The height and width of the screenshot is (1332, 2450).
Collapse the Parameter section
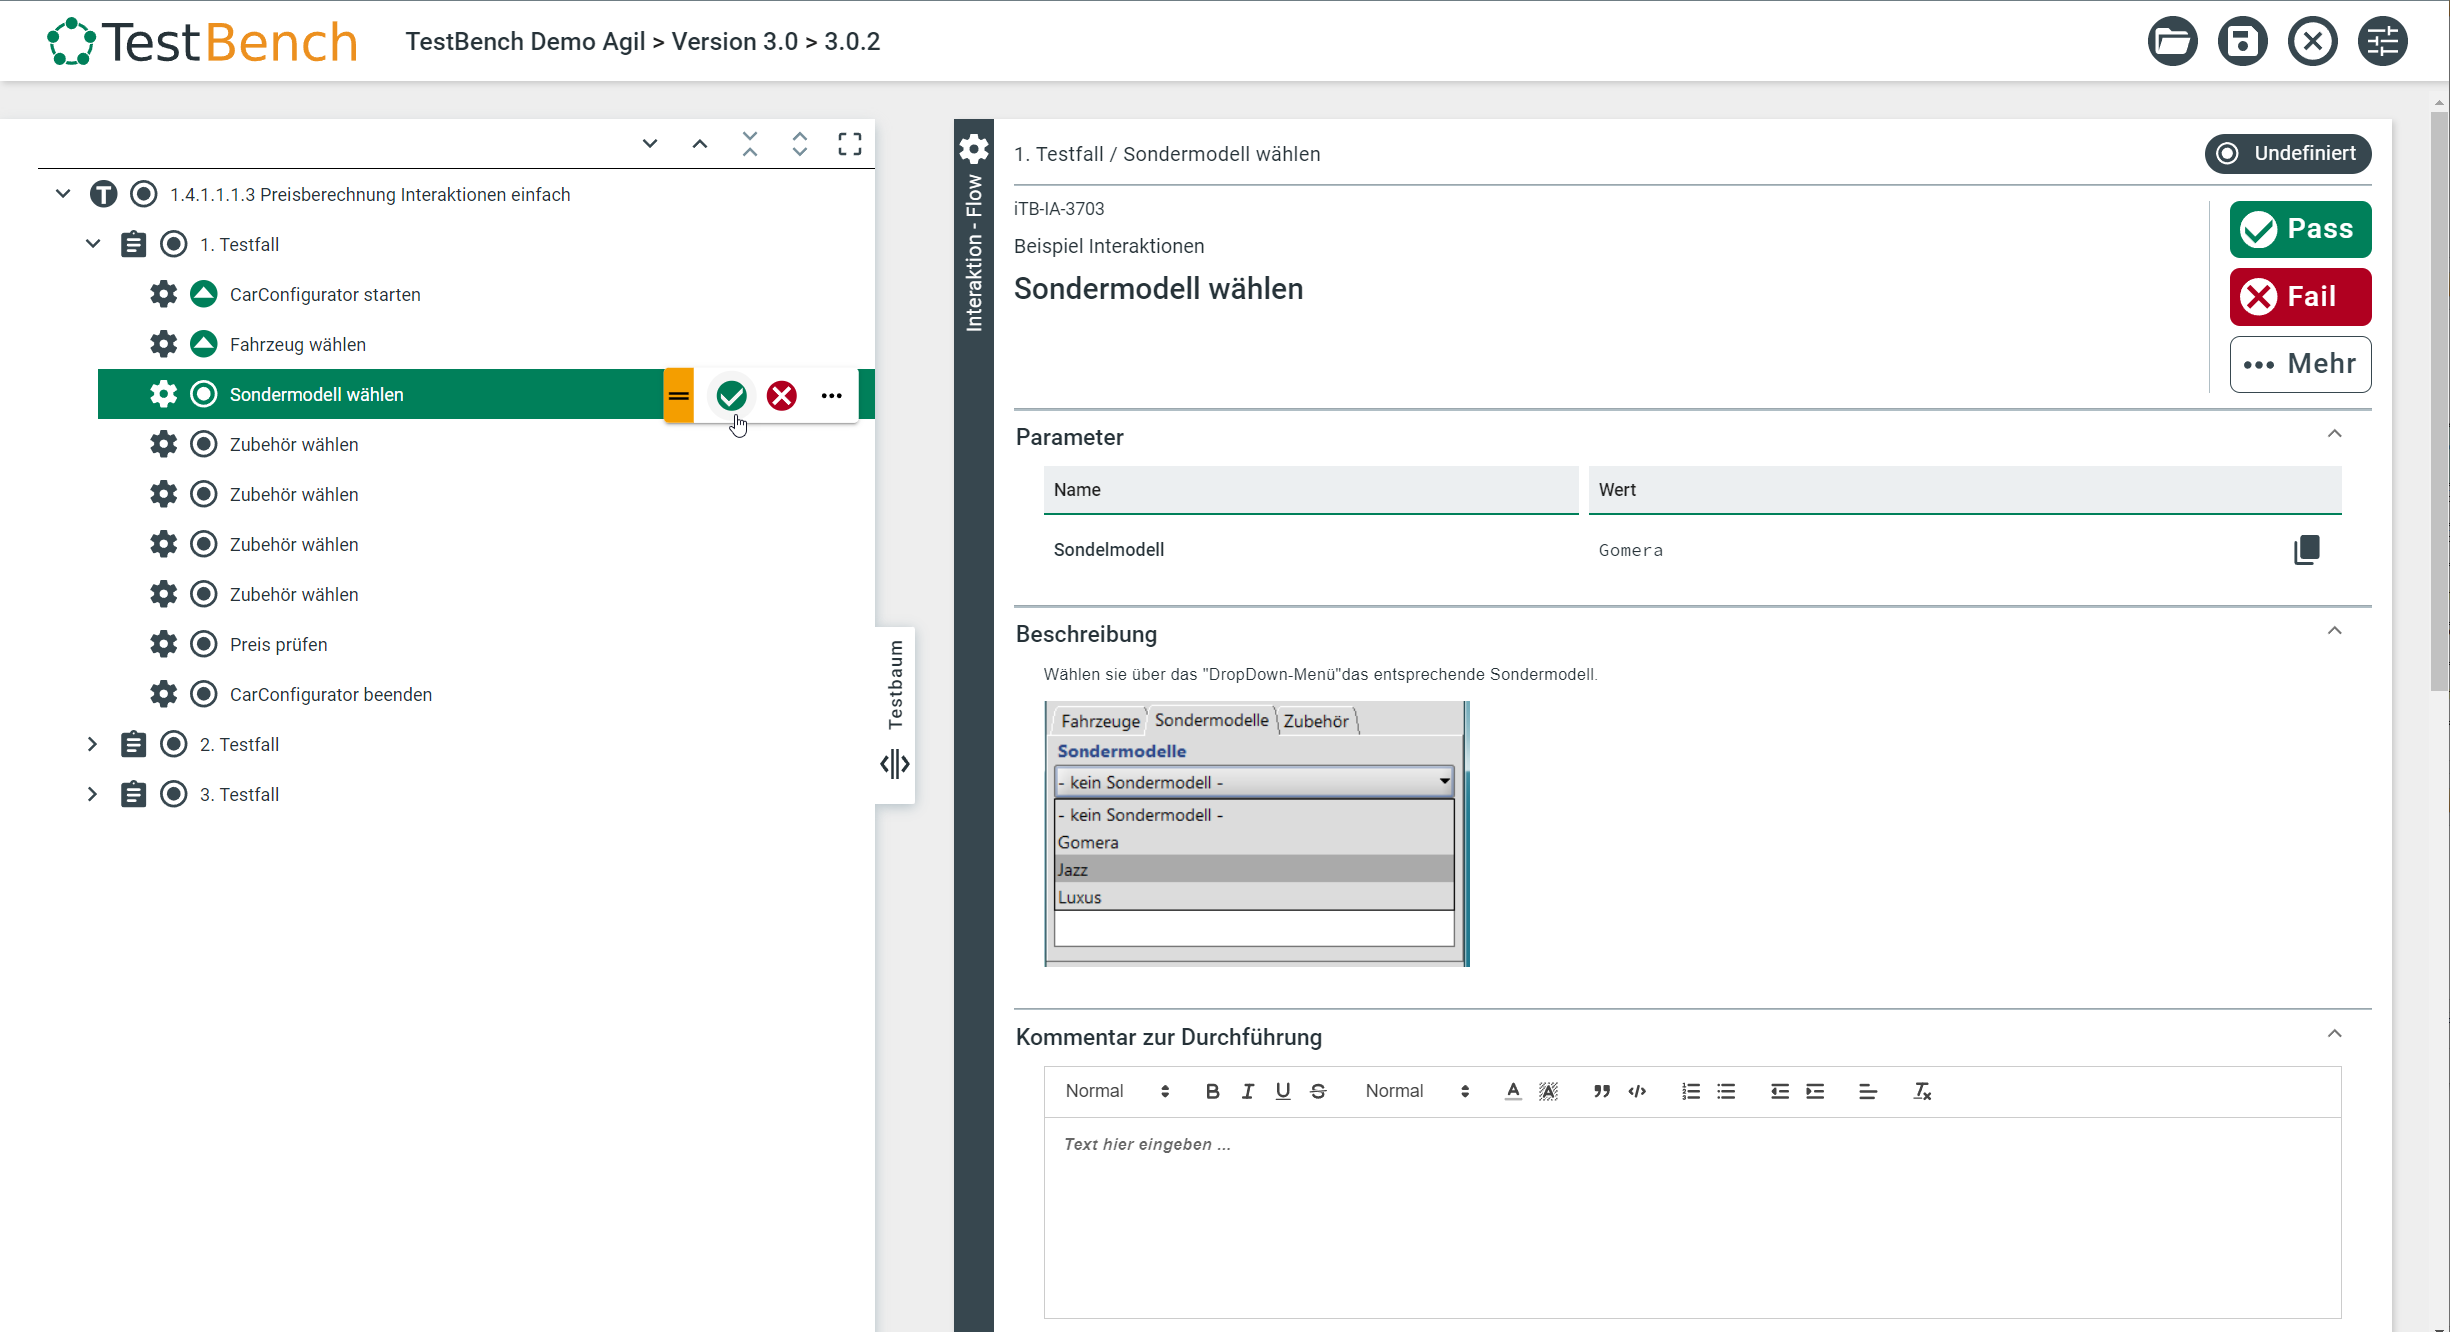(2335, 434)
